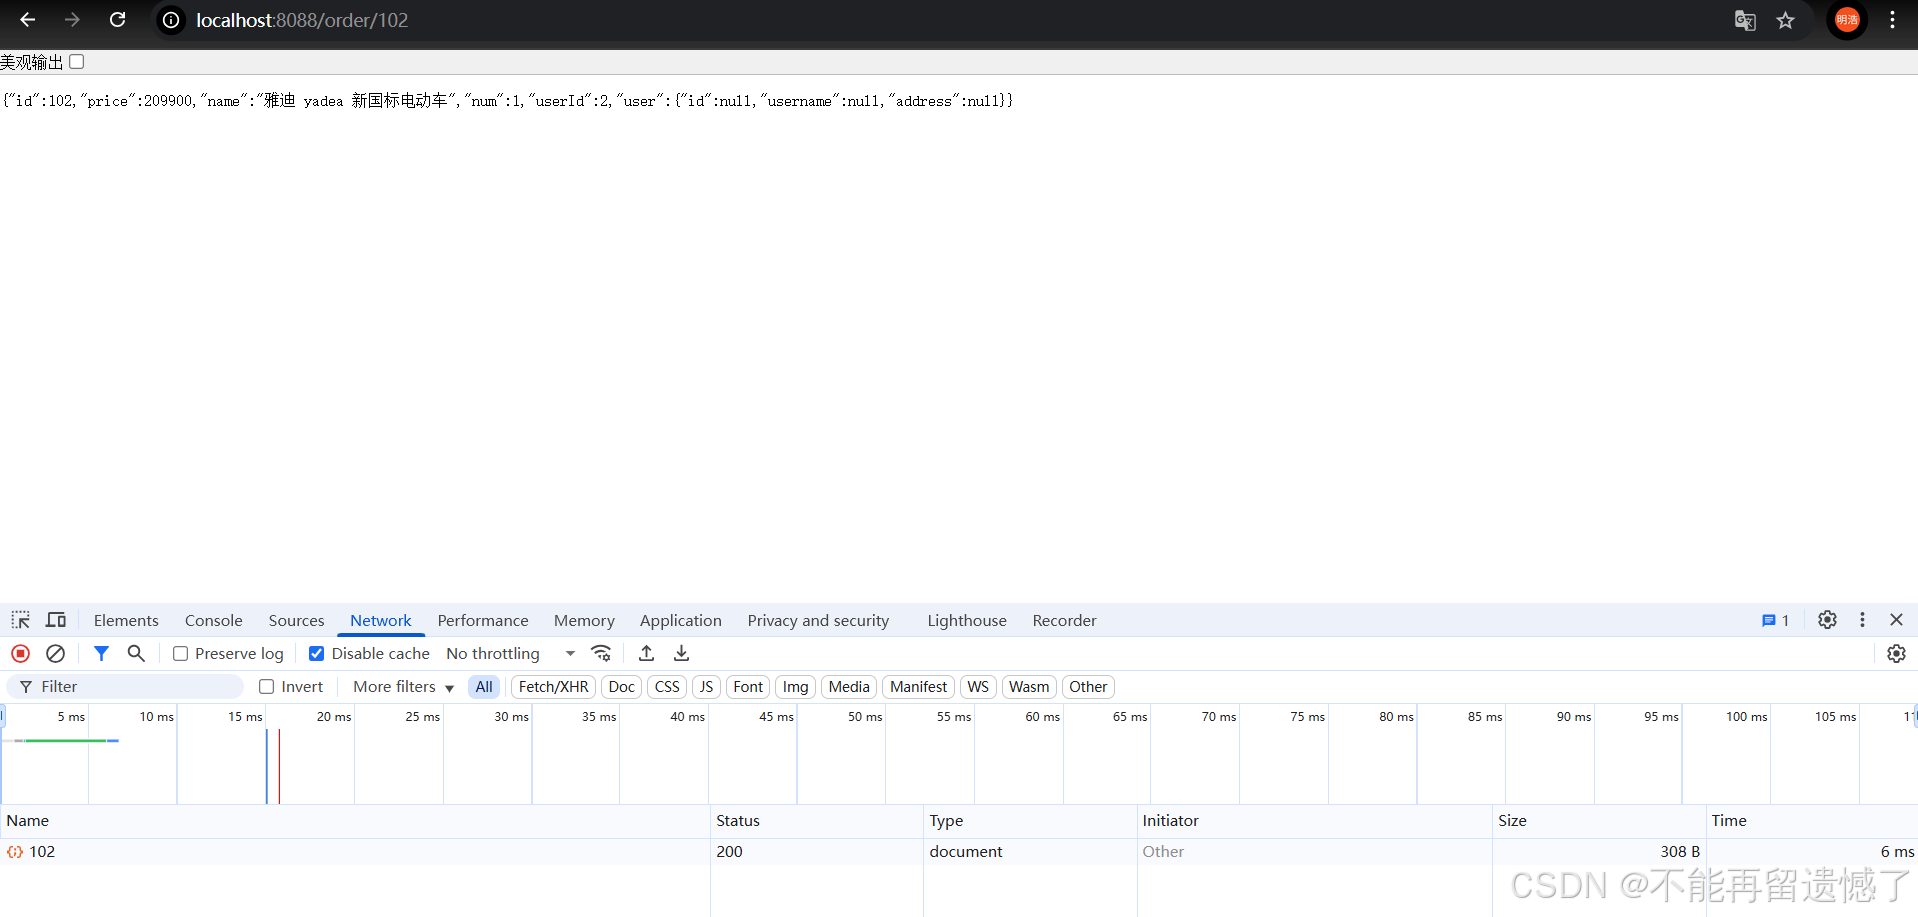
Task: Filter requests by Wasm
Action: tap(1029, 686)
